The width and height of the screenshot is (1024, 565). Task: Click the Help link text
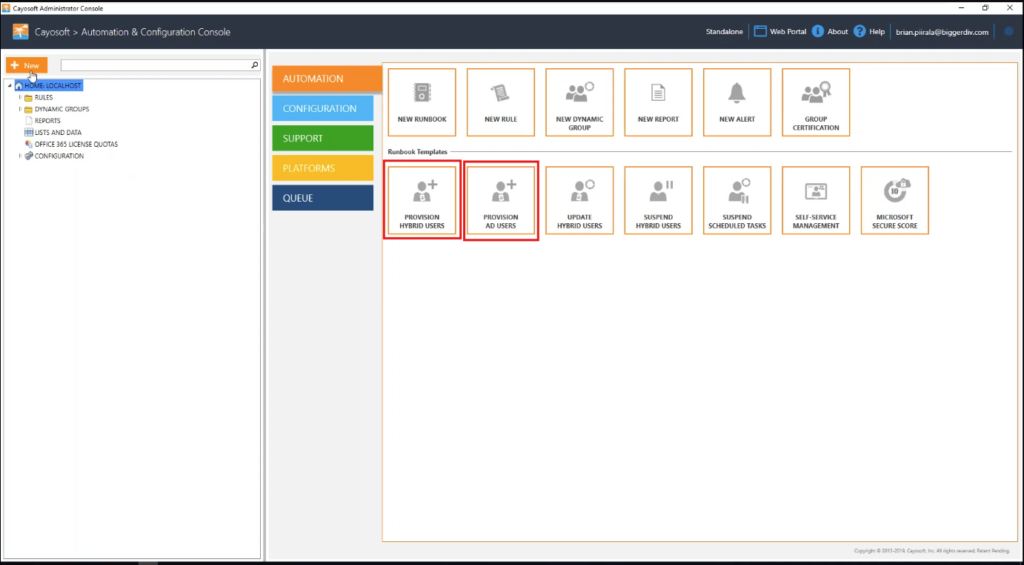click(x=877, y=31)
